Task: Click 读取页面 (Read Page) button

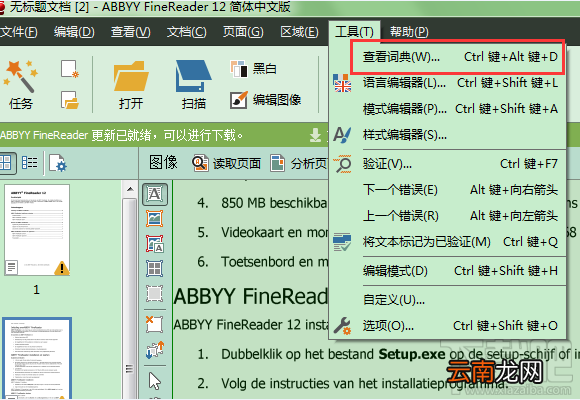Action: 226,163
